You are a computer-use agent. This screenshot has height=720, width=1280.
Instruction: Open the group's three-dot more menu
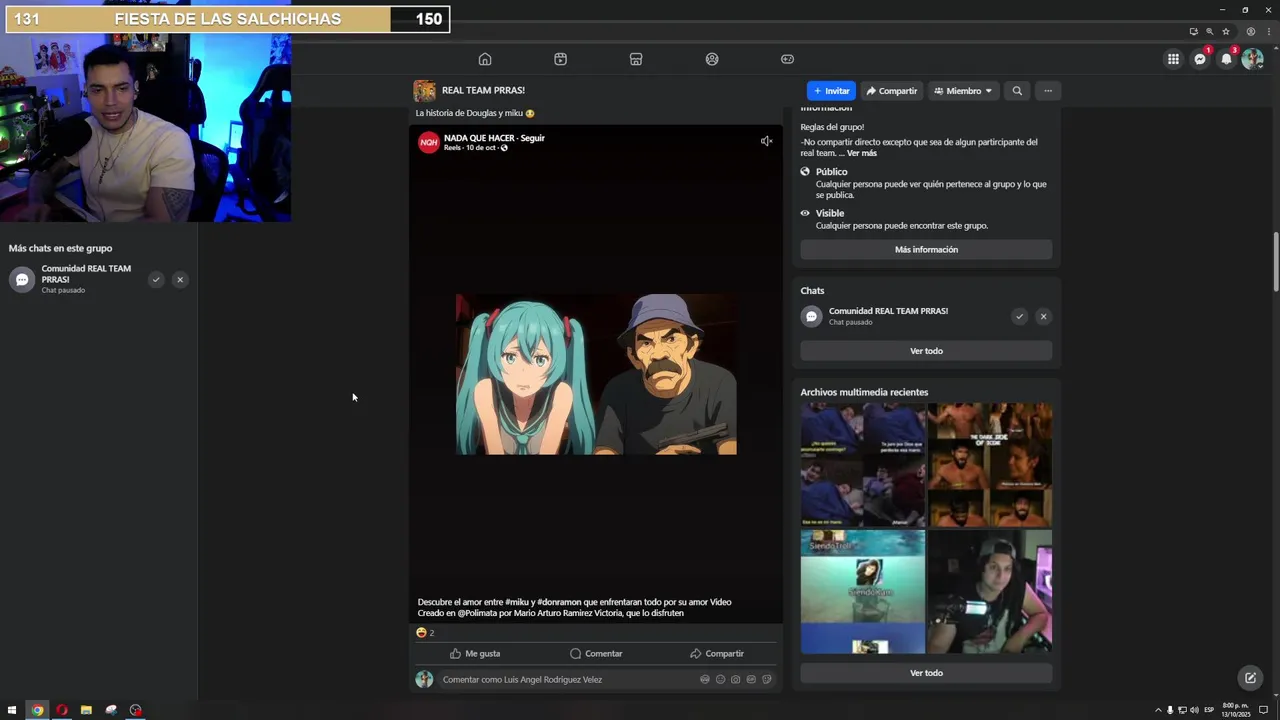tap(1048, 91)
